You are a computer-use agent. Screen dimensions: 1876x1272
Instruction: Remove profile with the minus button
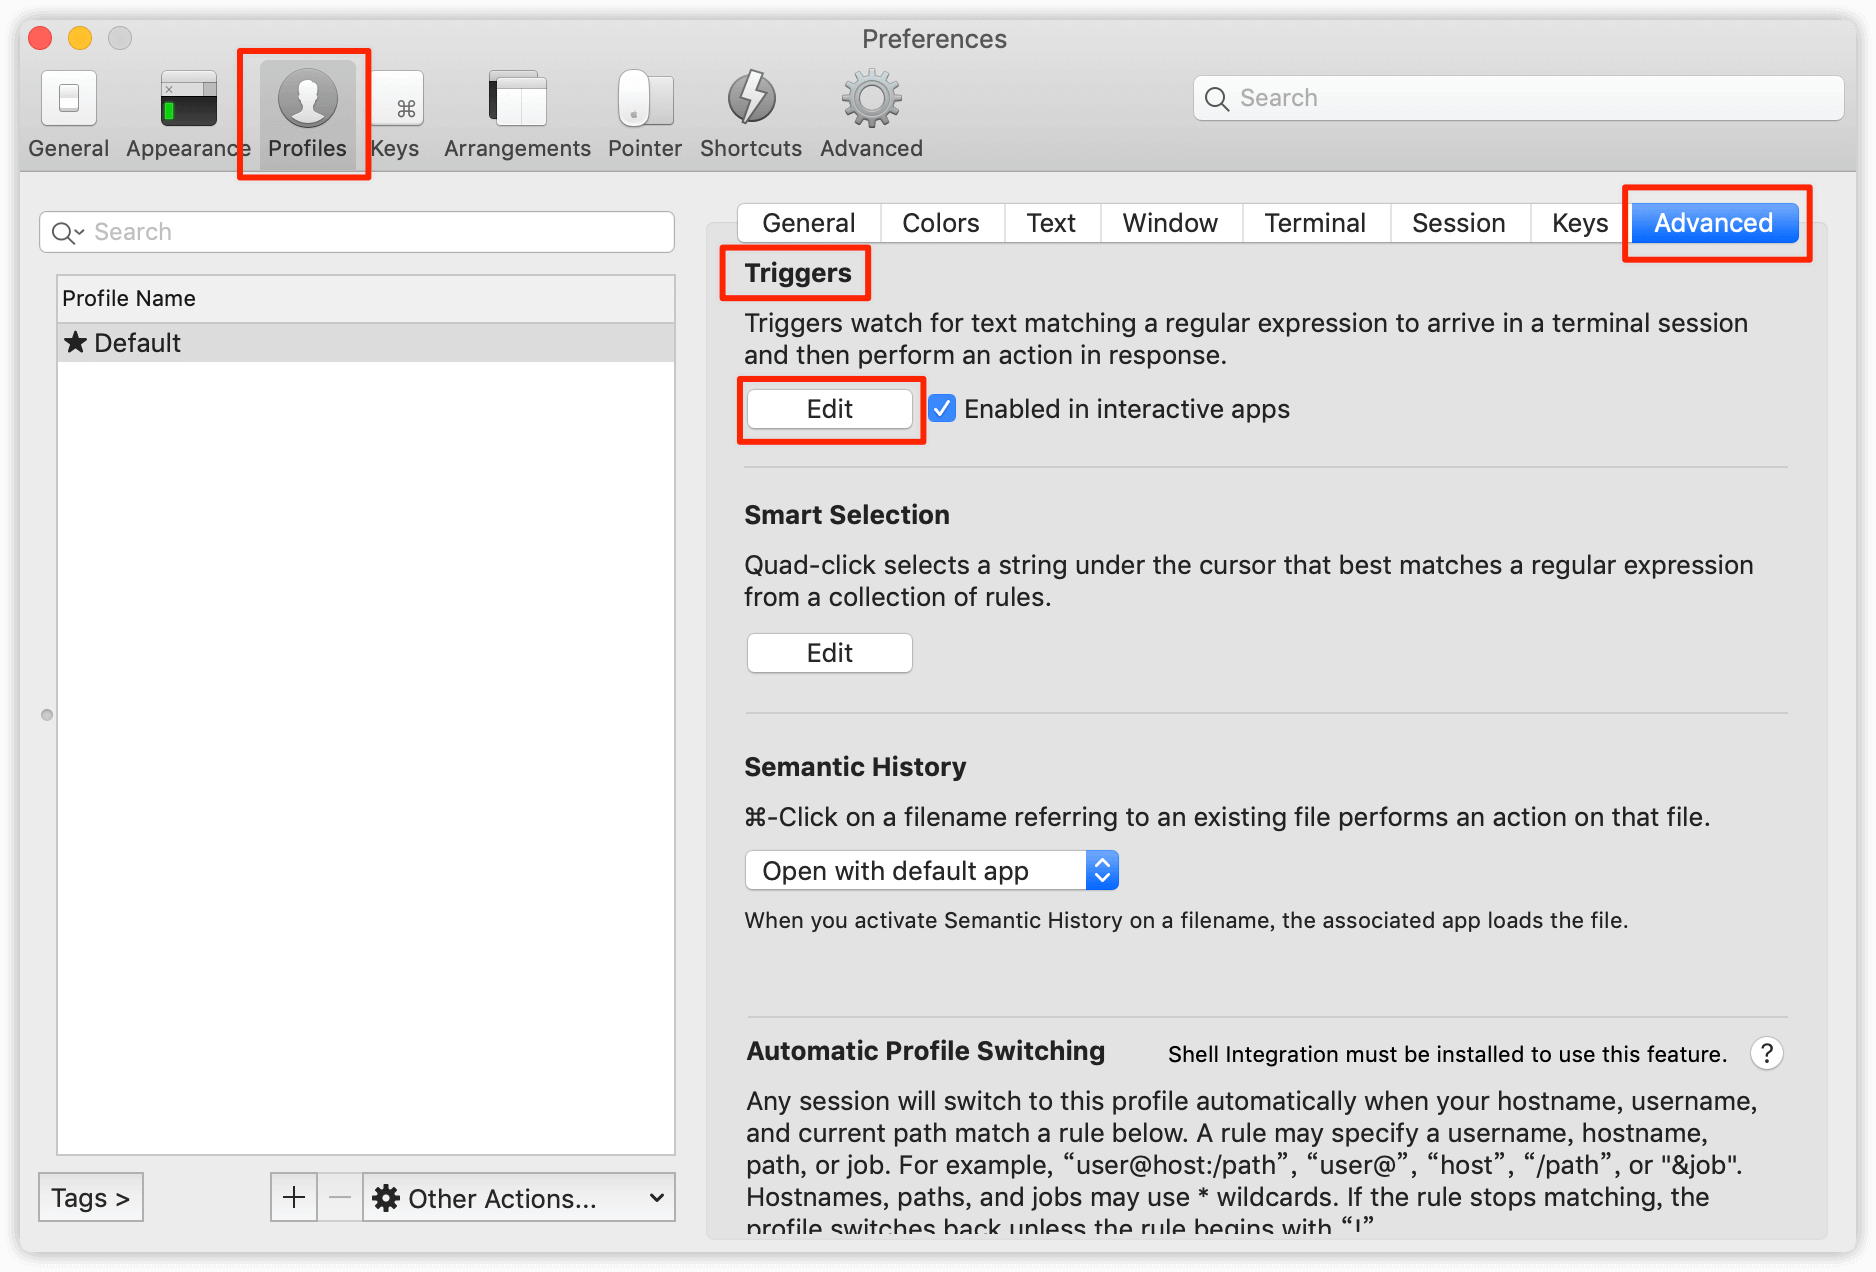[x=340, y=1197]
